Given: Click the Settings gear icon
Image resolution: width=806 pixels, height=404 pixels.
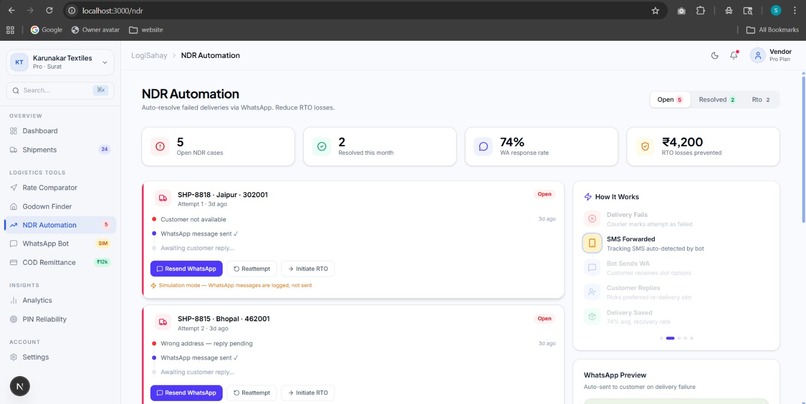Looking at the screenshot, I should (x=13, y=357).
